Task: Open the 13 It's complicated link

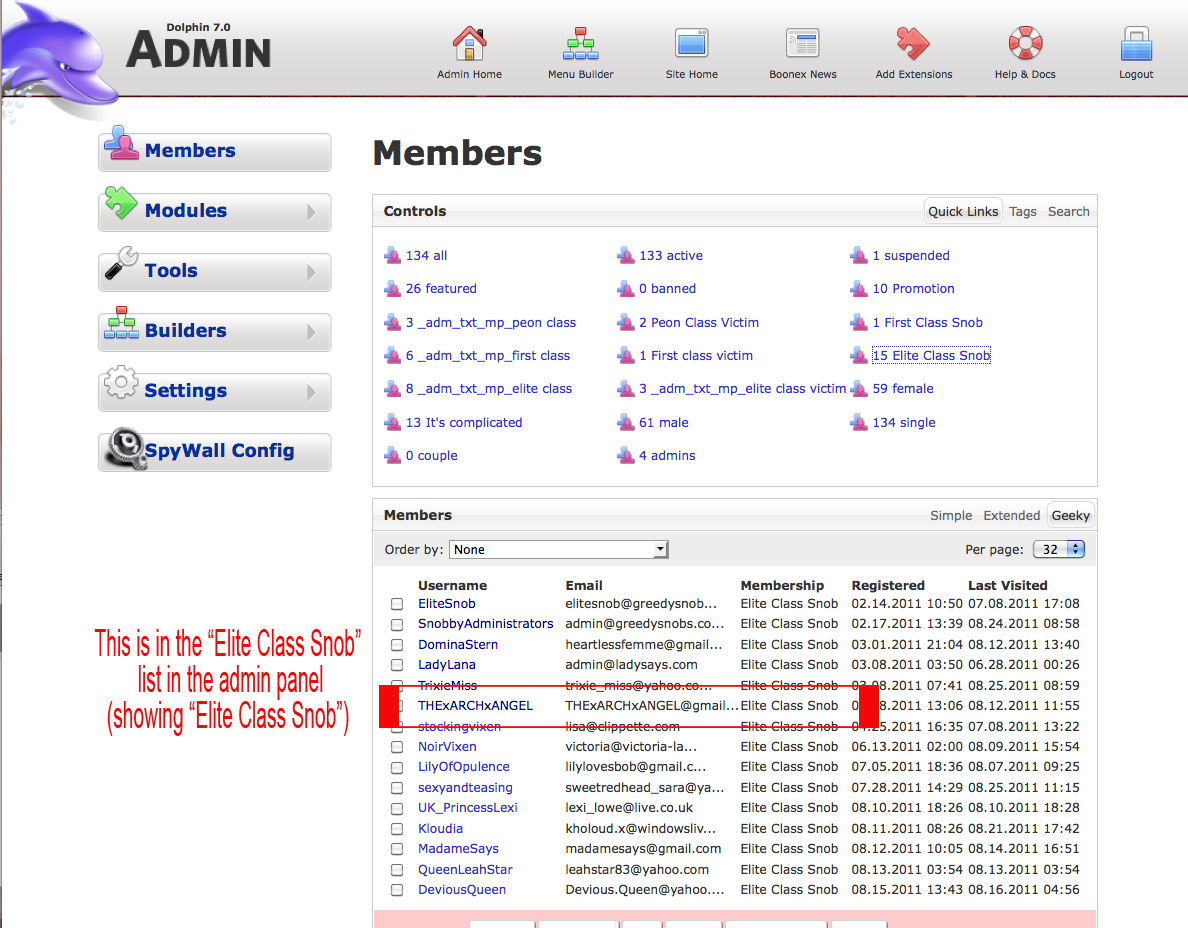Action: [464, 422]
